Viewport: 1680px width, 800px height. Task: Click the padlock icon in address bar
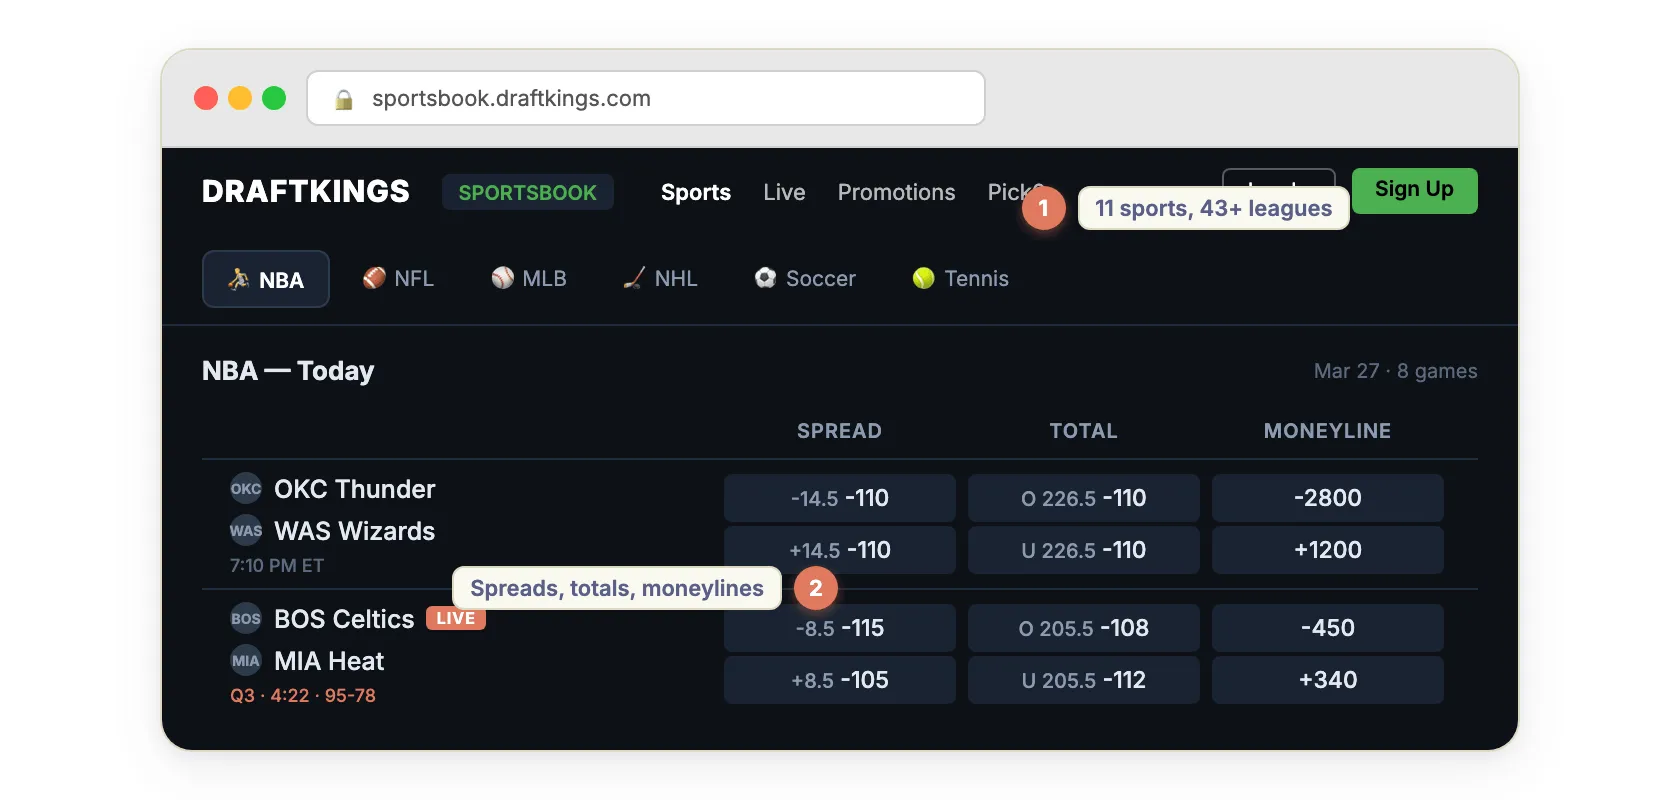click(x=344, y=99)
